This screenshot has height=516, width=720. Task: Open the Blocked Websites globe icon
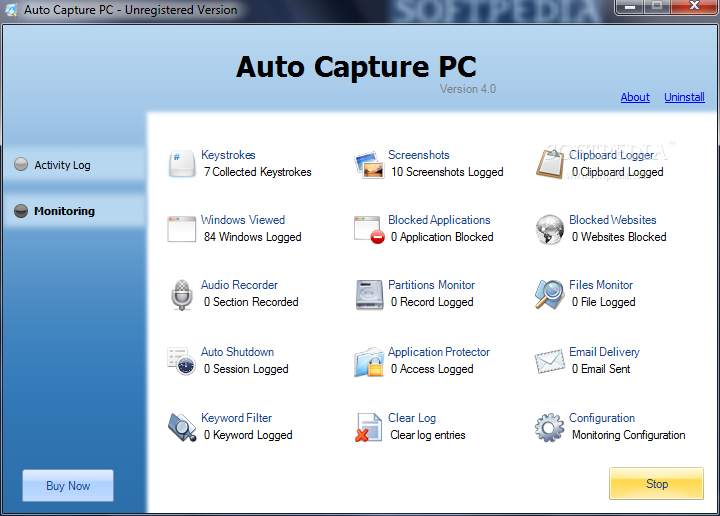click(x=550, y=229)
